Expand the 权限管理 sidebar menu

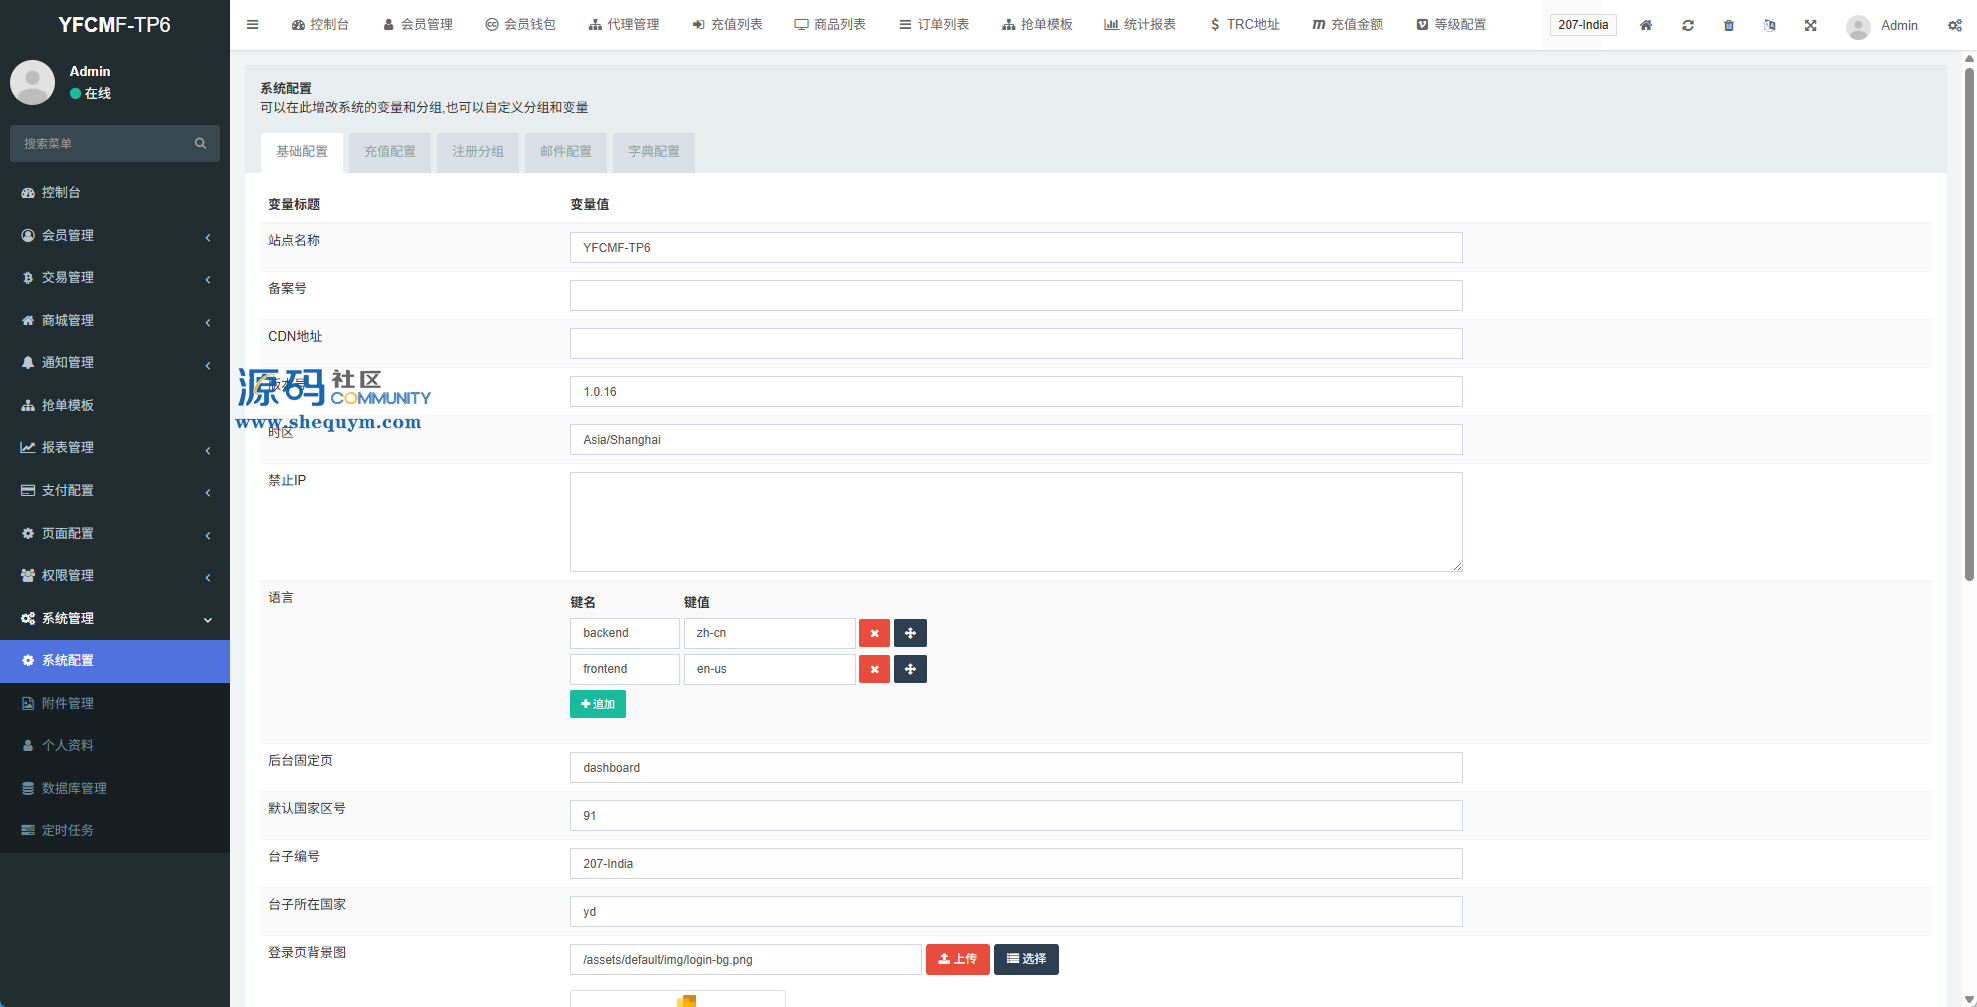(115, 575)
